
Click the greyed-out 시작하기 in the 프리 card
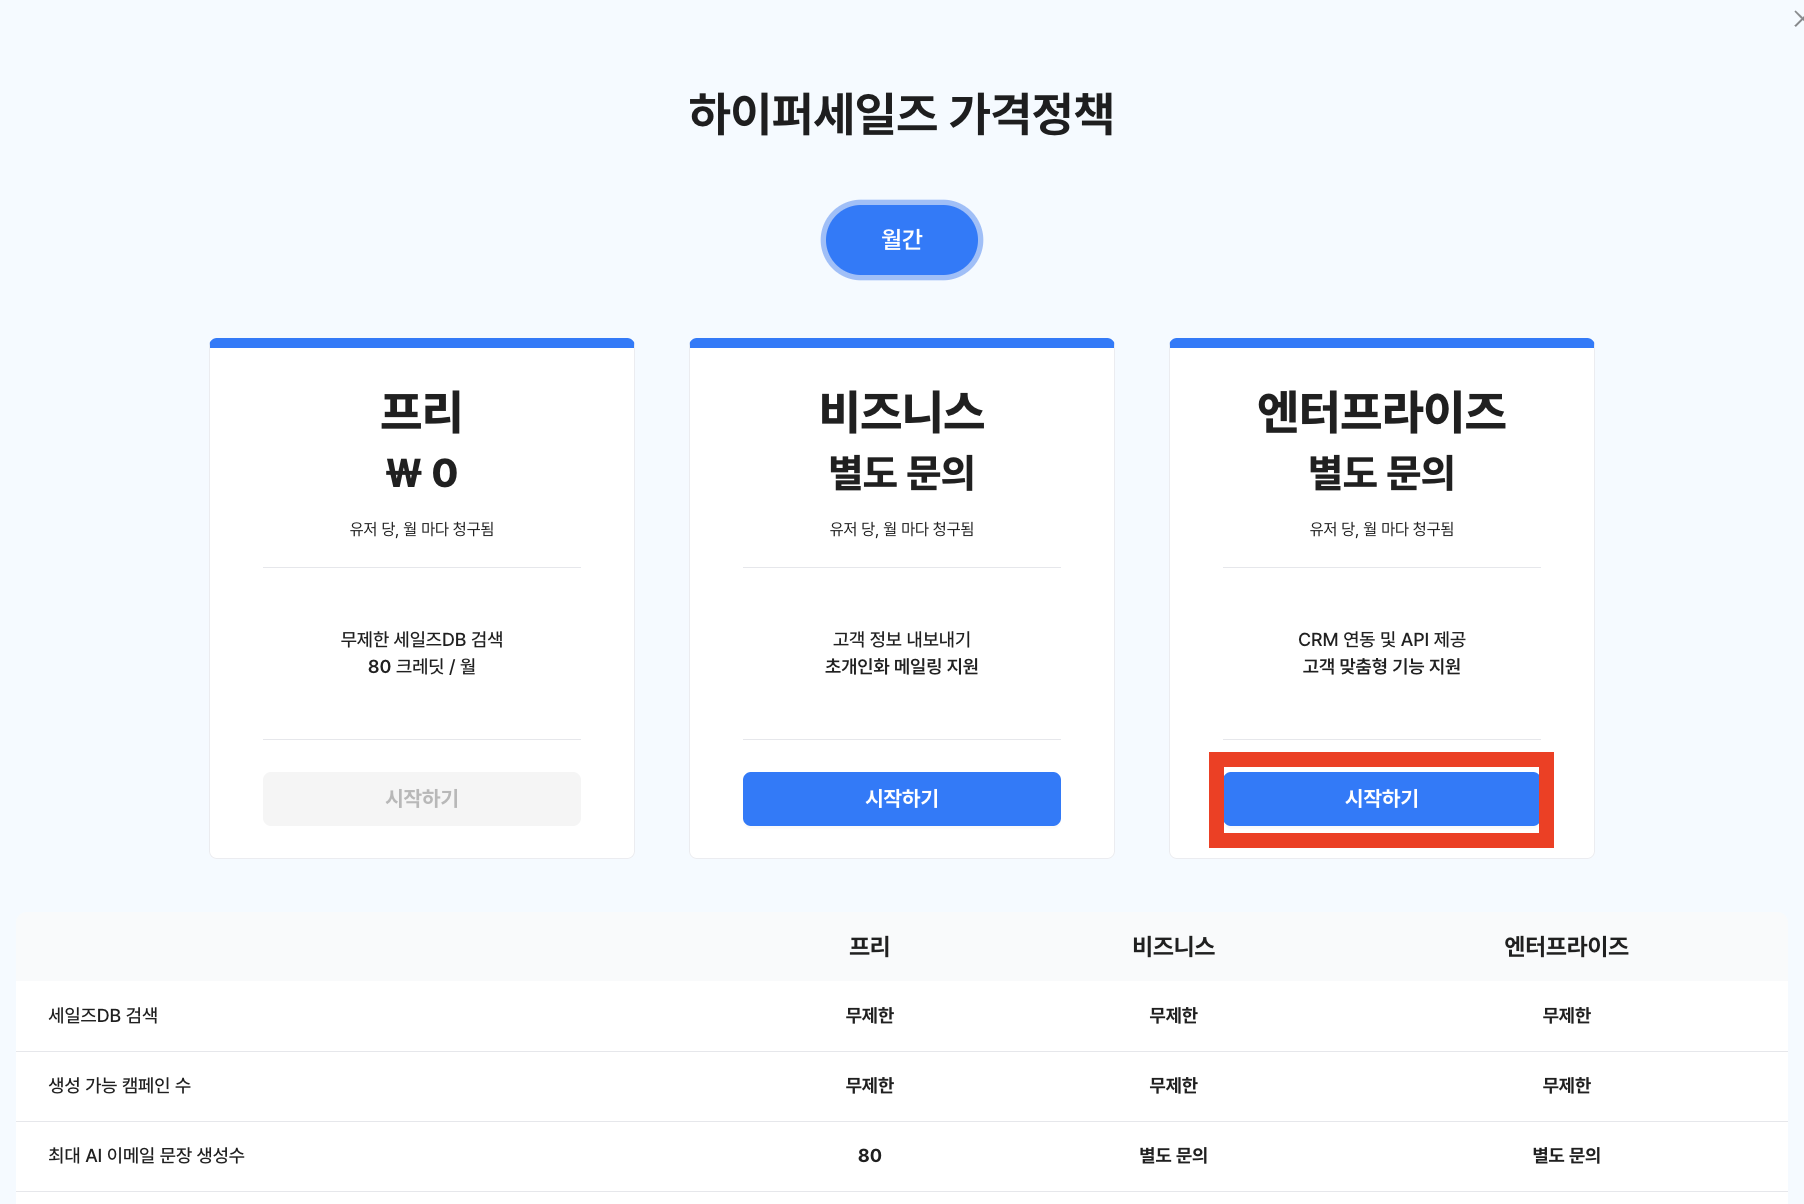point(421,798)
